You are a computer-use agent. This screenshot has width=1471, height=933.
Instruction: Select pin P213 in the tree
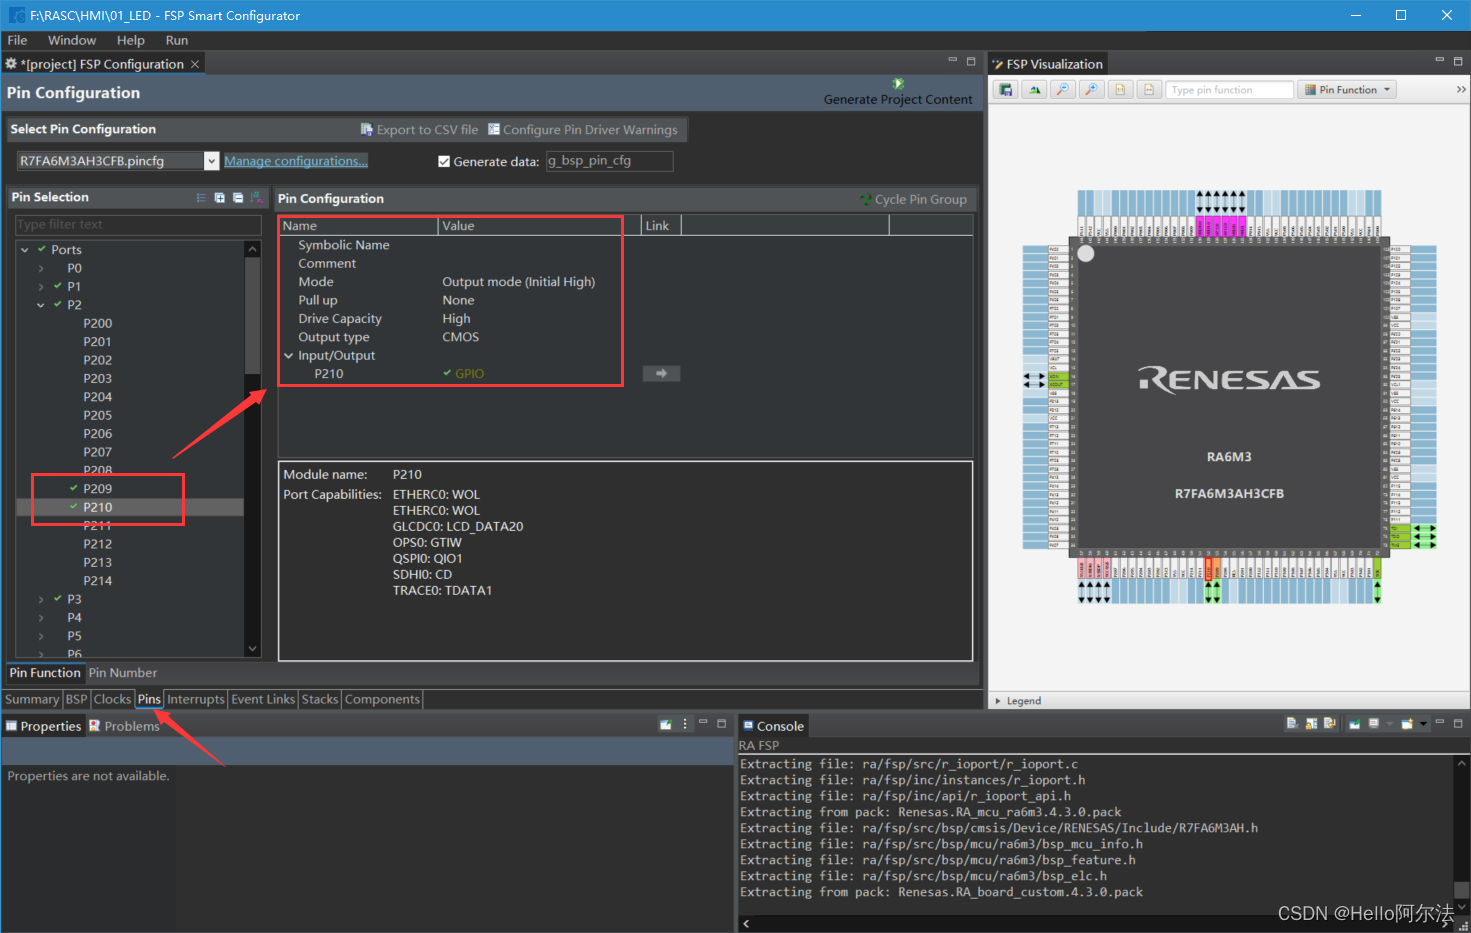(98, 562)
